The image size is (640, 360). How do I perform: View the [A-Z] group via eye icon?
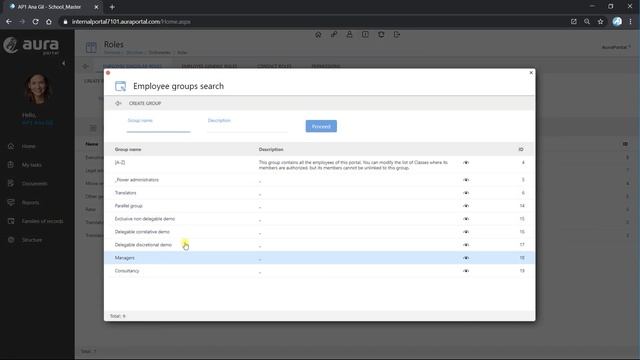(466, 162)
